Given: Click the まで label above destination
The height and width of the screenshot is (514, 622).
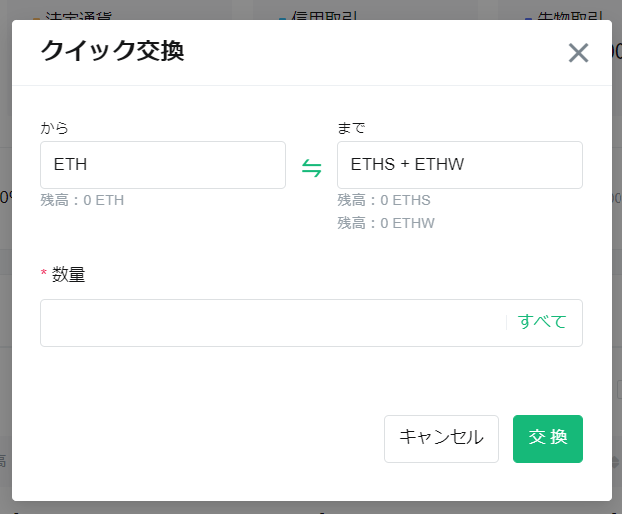Looking at the screenshot, I should pos(352,128).
